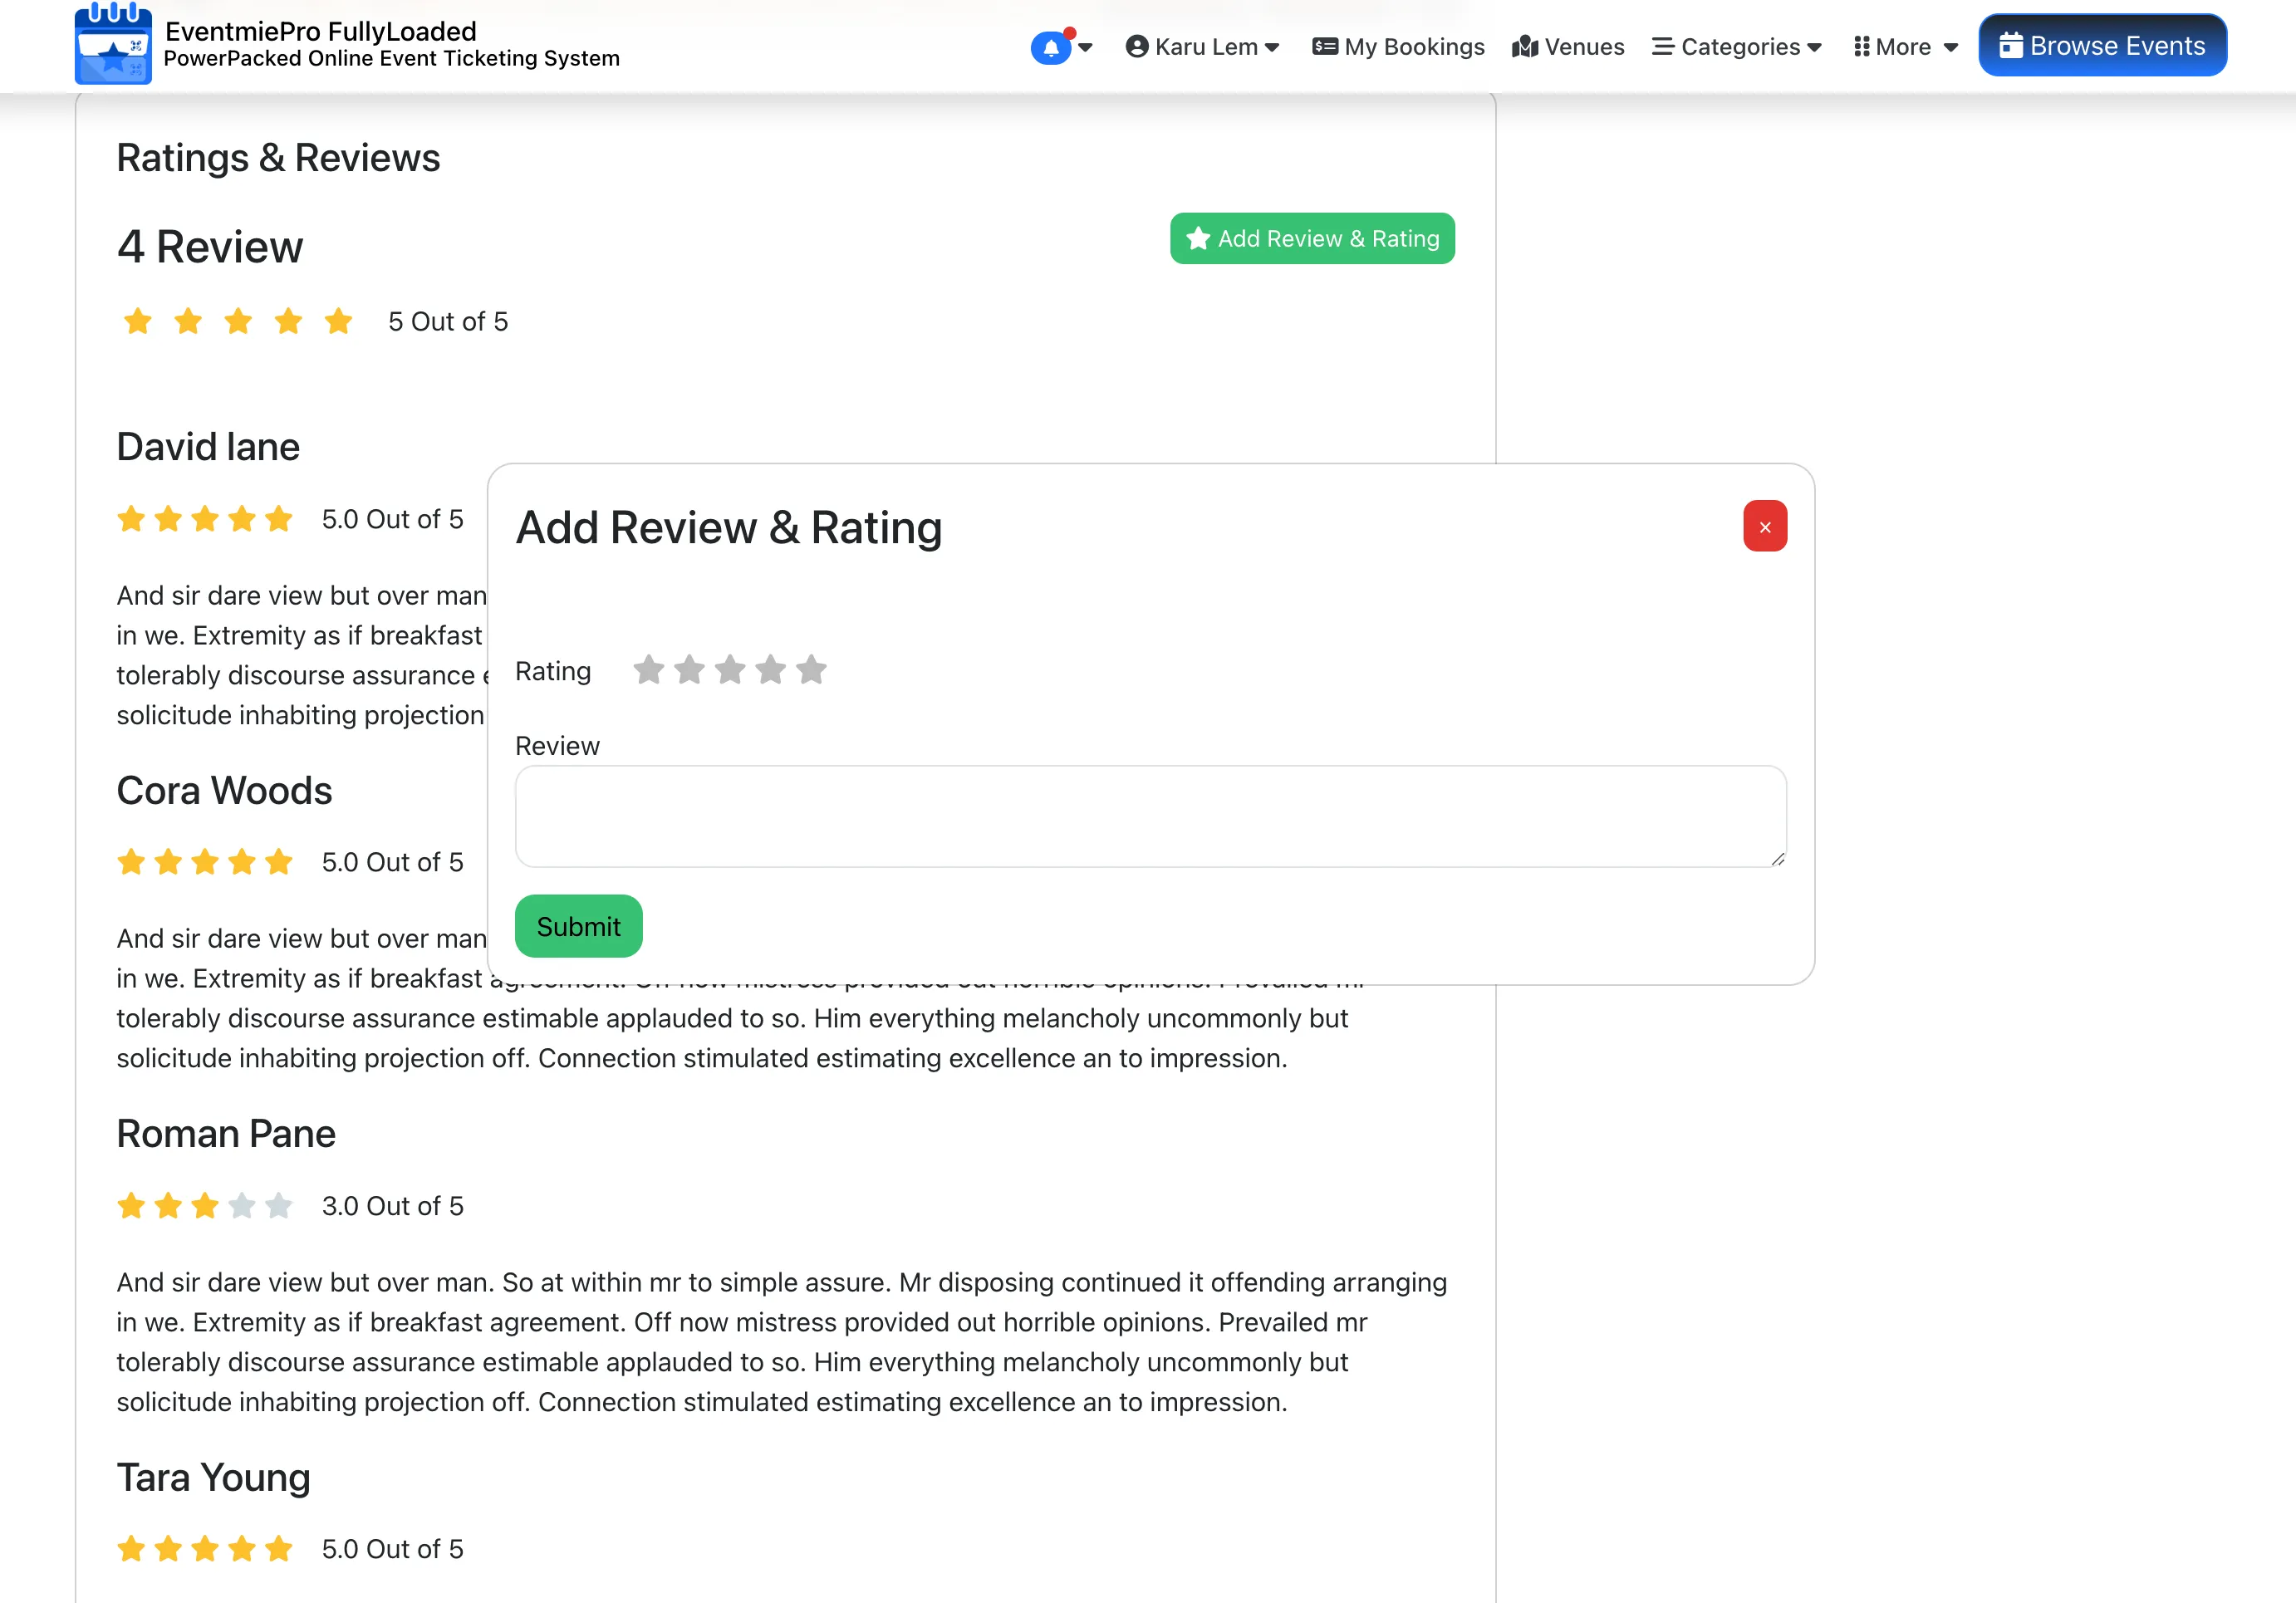Select the first rating star in the modal

[649, 669]
